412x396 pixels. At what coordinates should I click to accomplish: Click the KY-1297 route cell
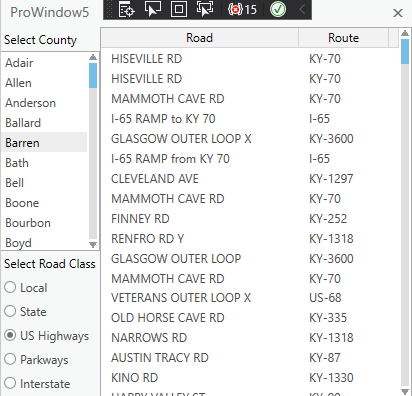coord(331,179)
